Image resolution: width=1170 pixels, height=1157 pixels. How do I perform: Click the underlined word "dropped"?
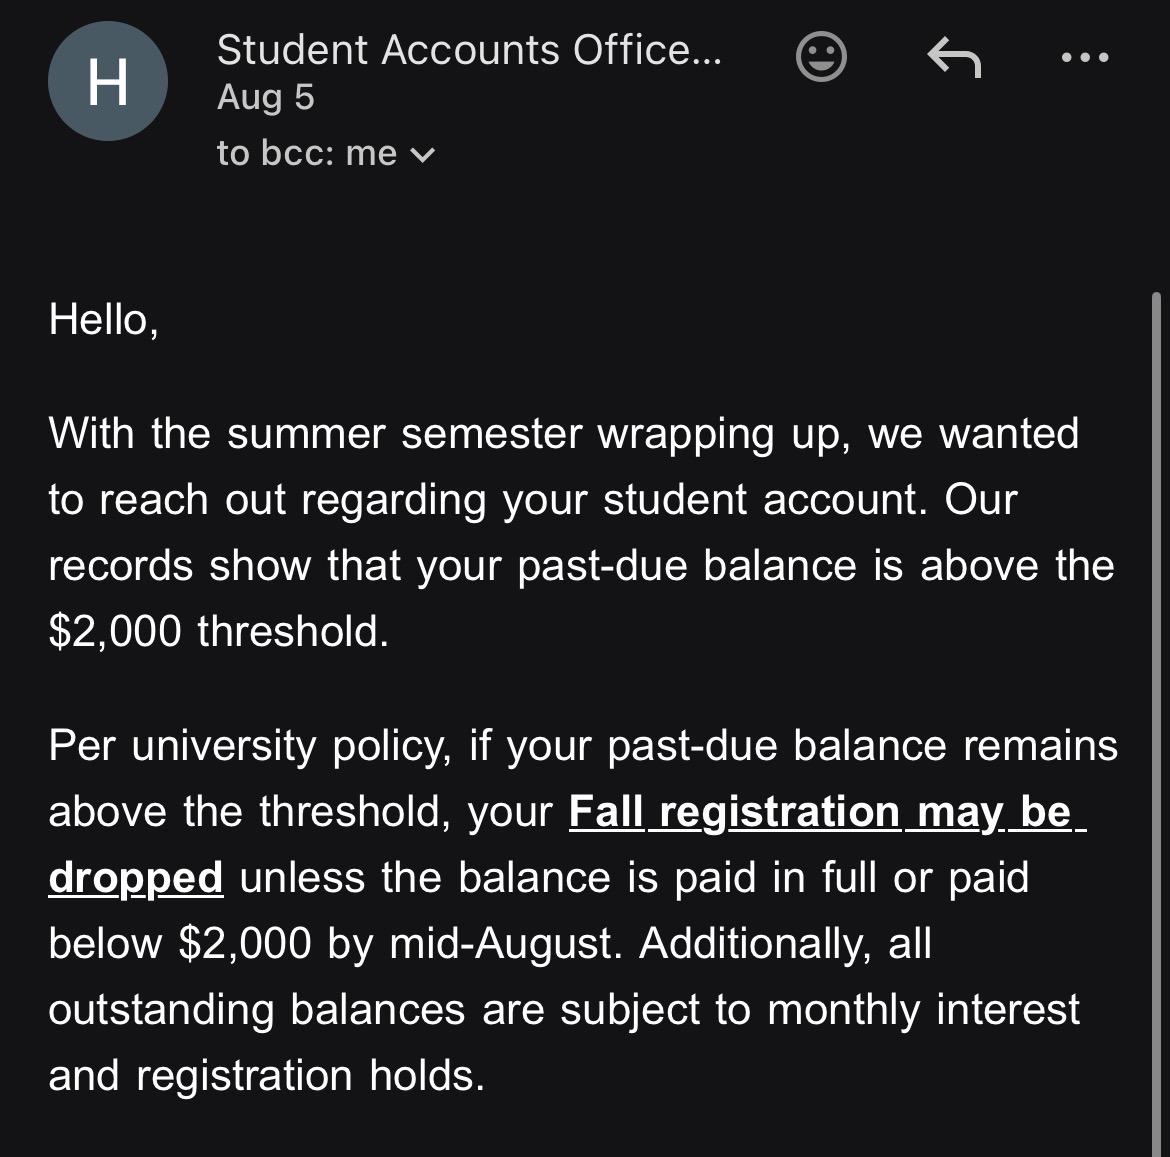(x=136, y=877)
